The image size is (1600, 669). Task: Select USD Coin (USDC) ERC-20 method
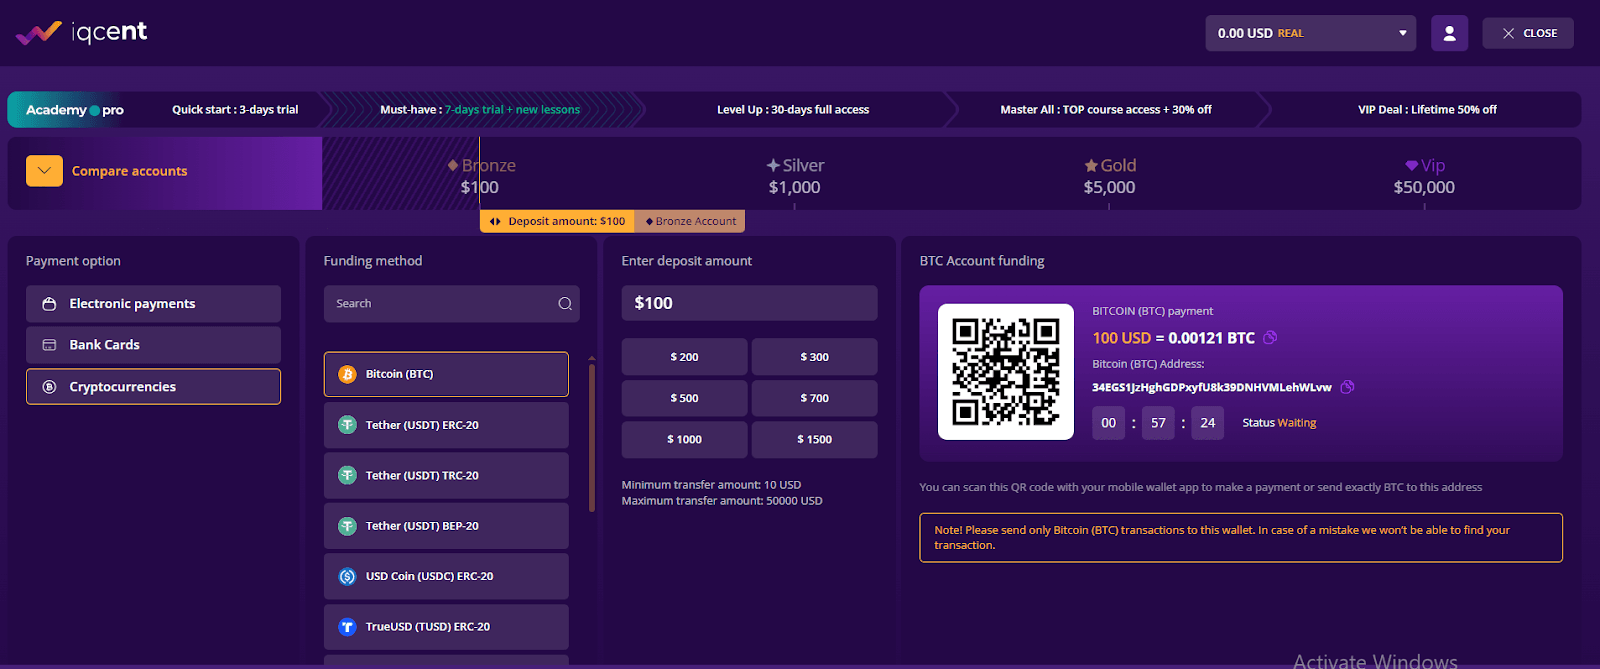tap(446, 577)
